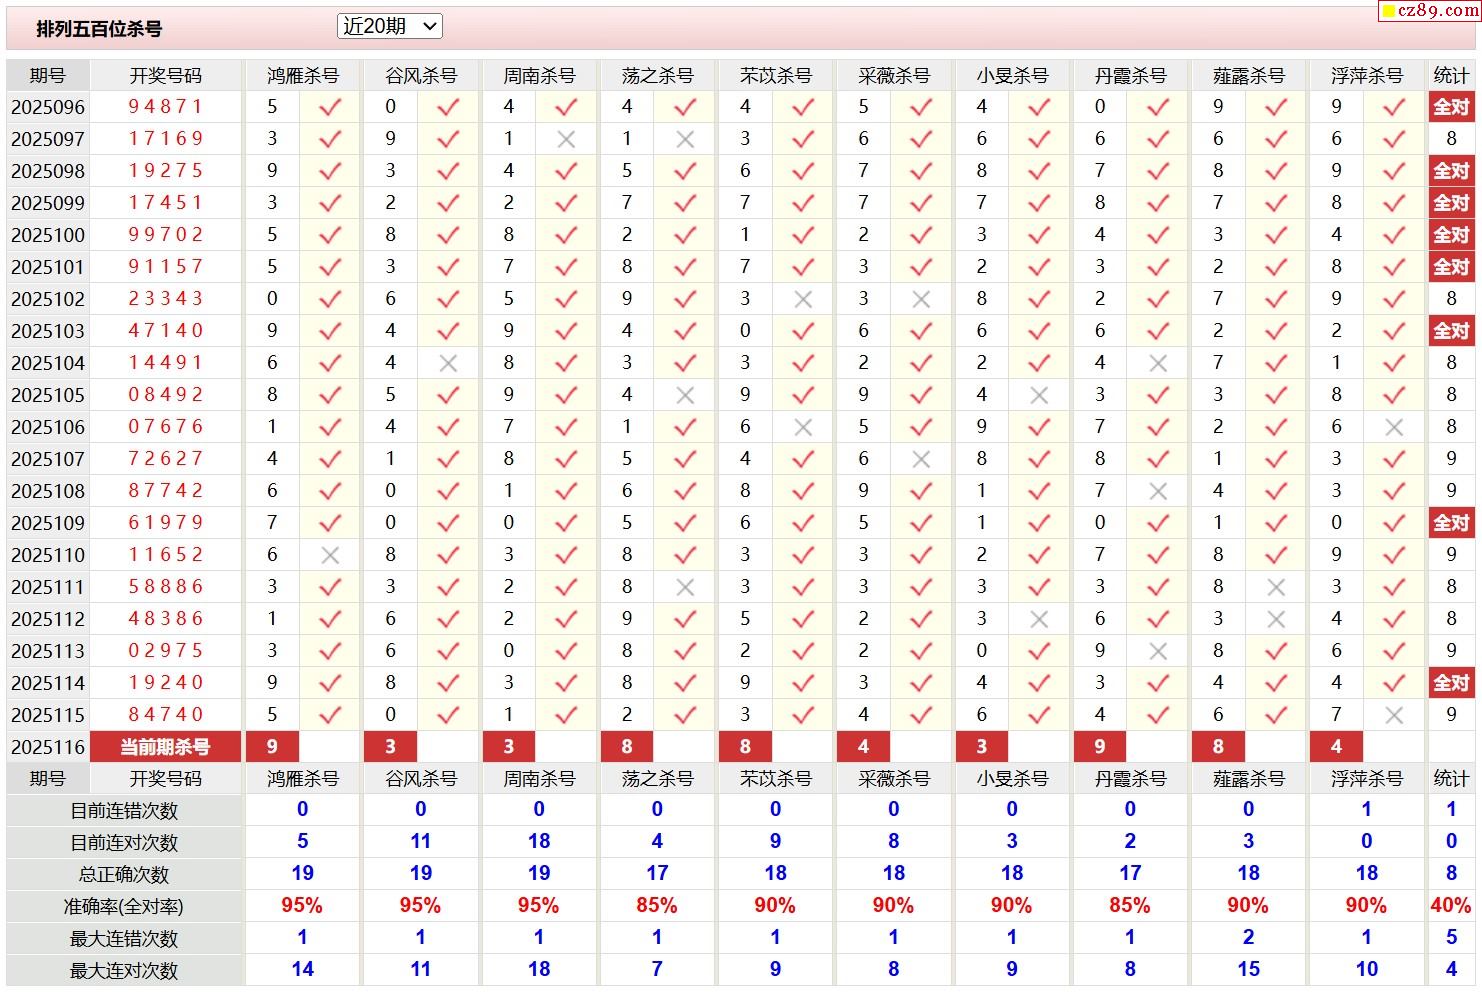
Task: Click draw number 94871 in row 2025096
Action: 165,107
